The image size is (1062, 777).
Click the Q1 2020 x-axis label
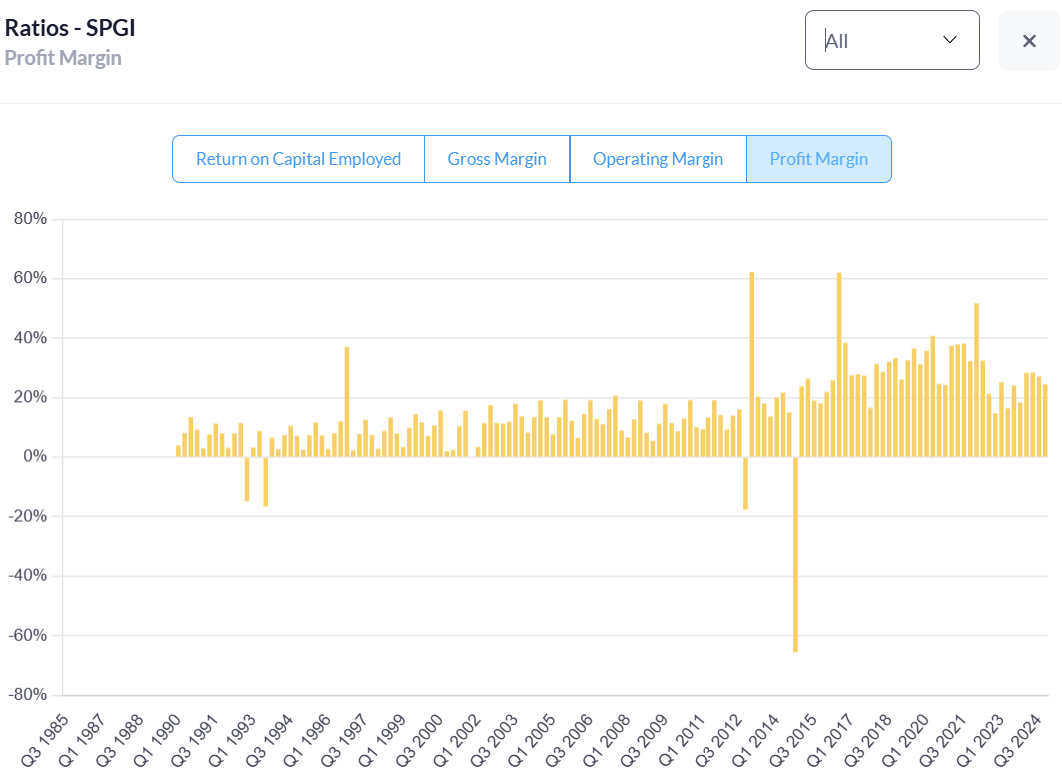pyautogui.click(x=906, y=740)
